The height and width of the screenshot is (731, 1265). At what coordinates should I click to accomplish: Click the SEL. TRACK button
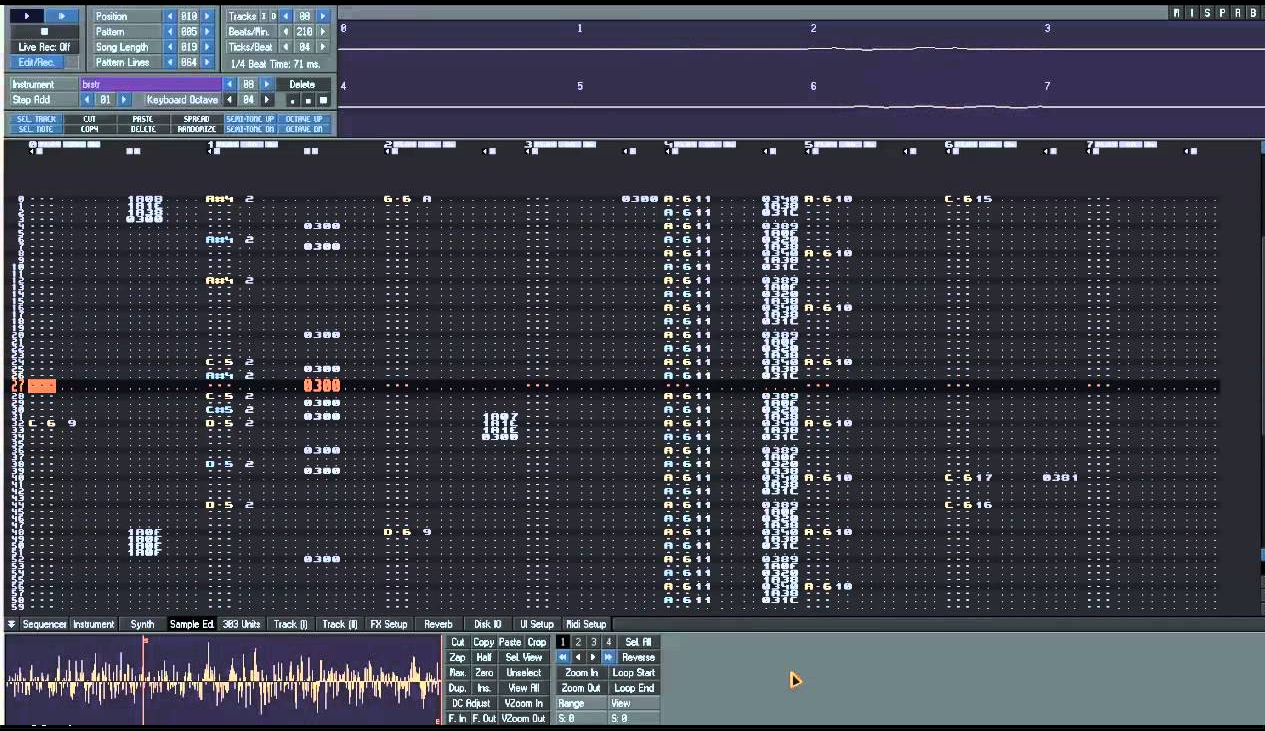(36, 119)
